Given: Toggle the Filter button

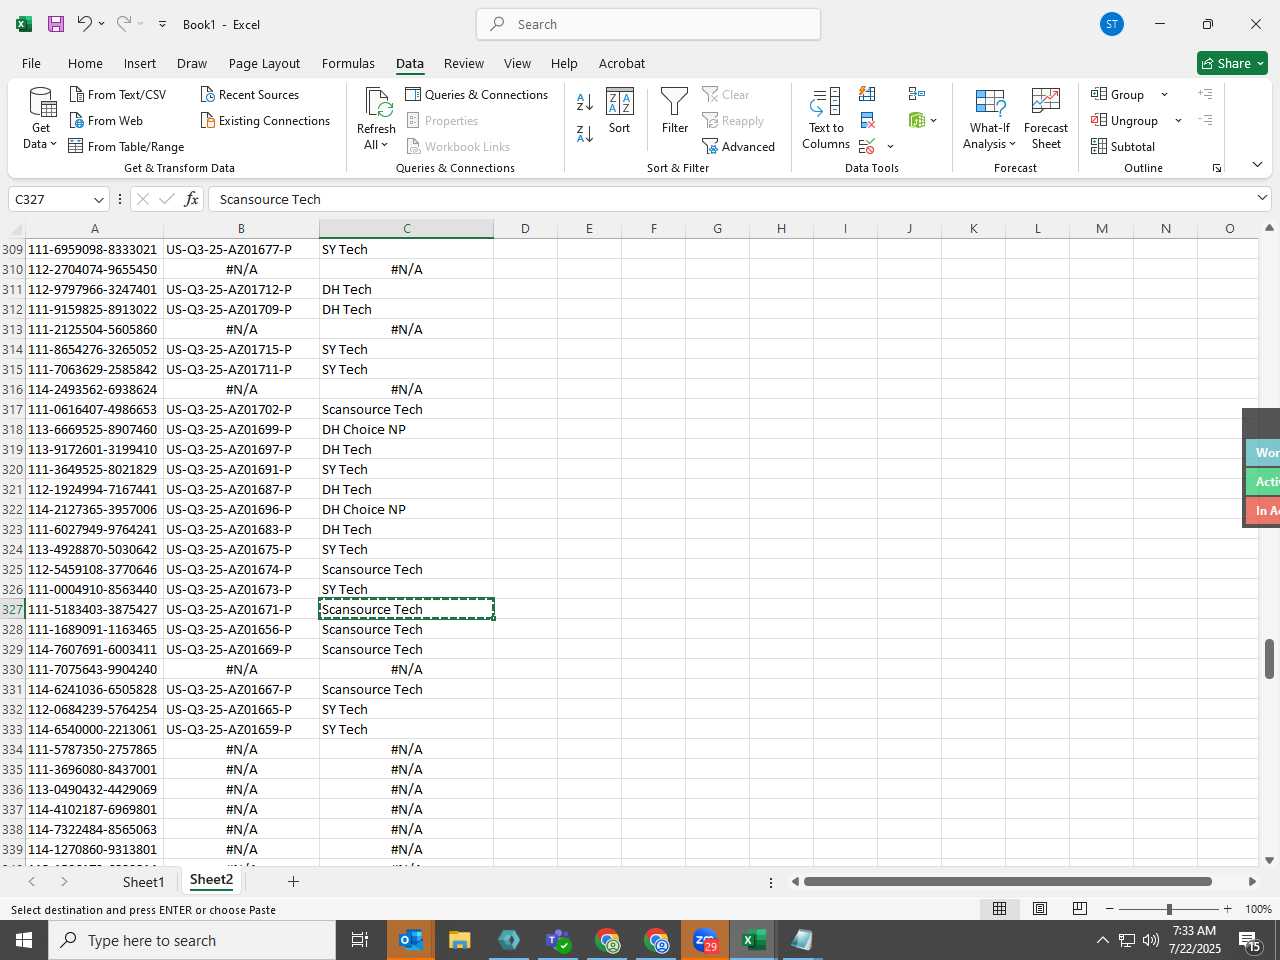Looking at the screenshot, I should pos(675,111).
